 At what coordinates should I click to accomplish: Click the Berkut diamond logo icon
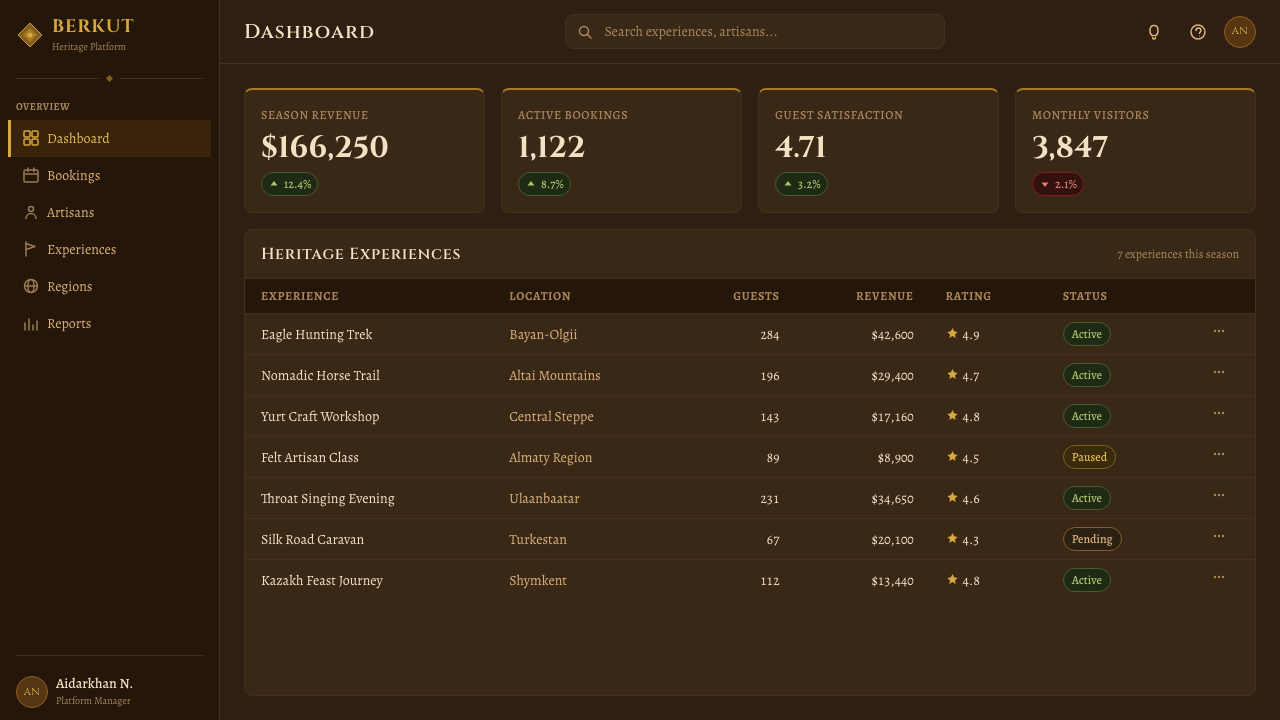pyautogui.click(x=30, y=35)
